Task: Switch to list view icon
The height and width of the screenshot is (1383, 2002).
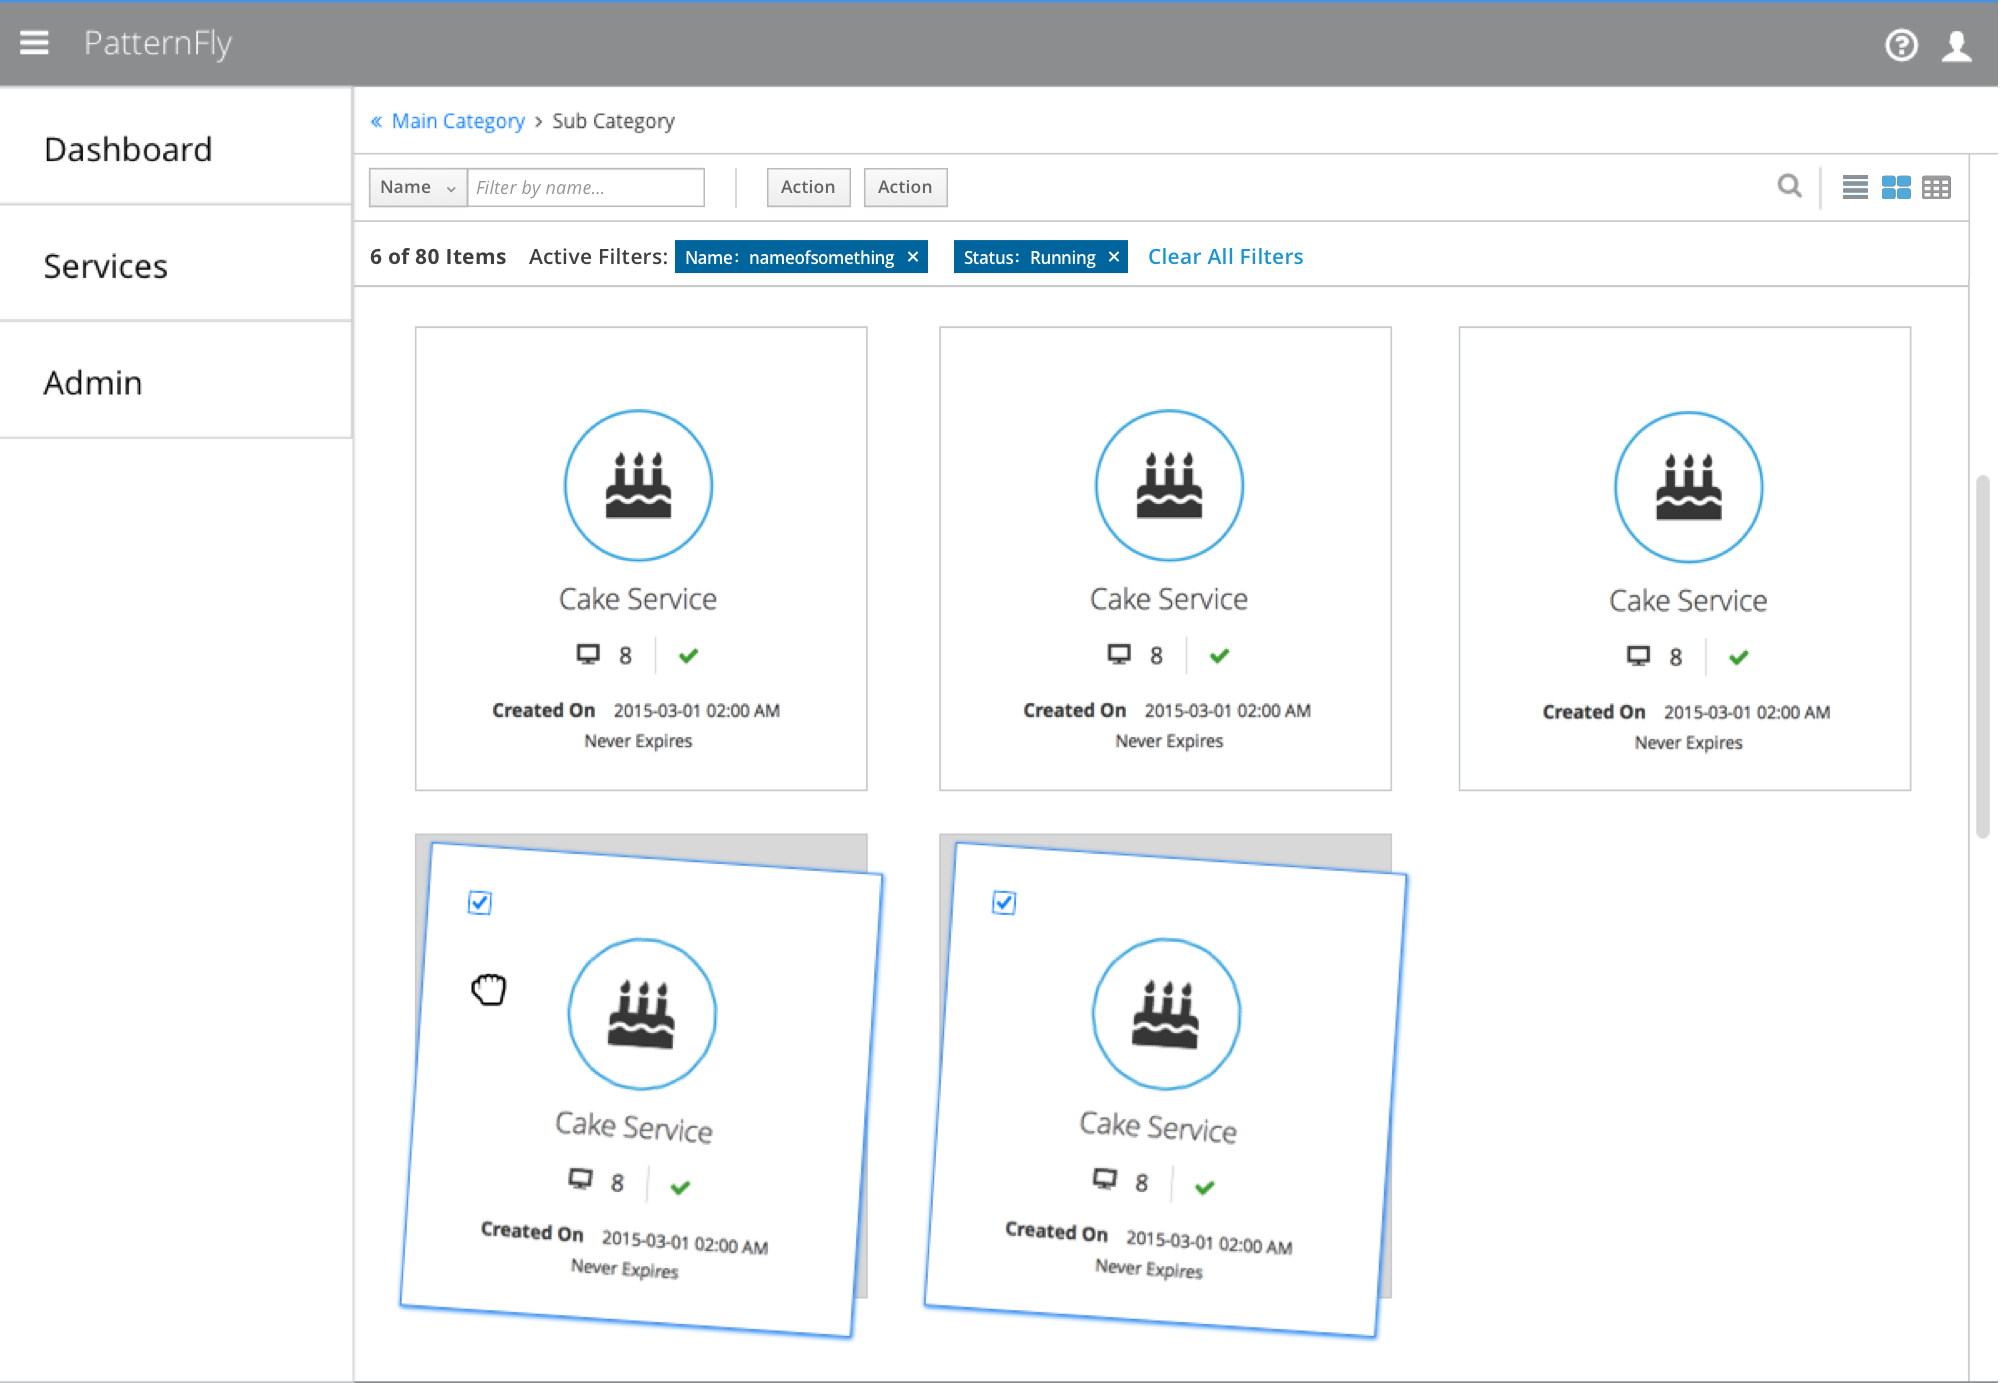Action: pyautogui.click(x=1855, y=187)
